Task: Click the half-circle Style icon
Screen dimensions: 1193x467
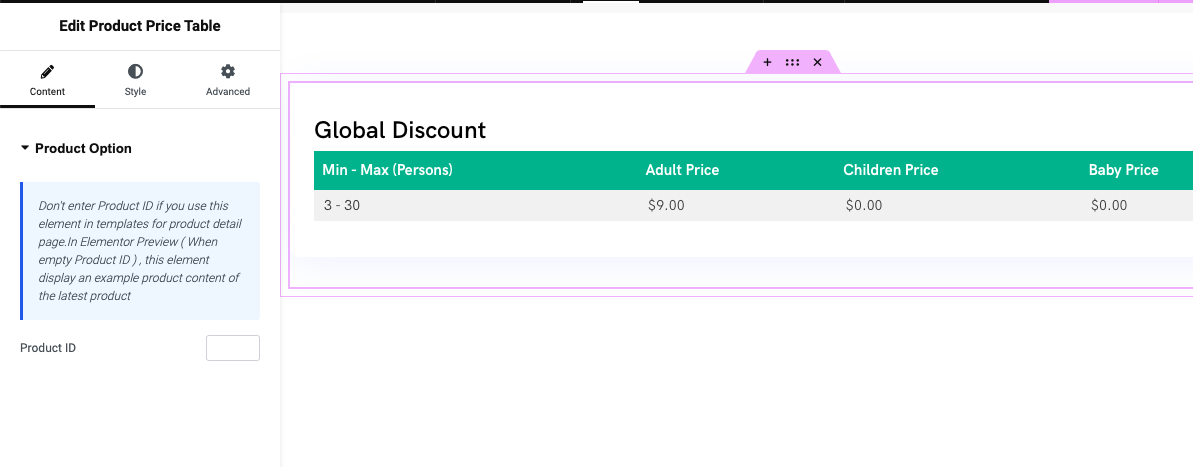Action: 135,71
